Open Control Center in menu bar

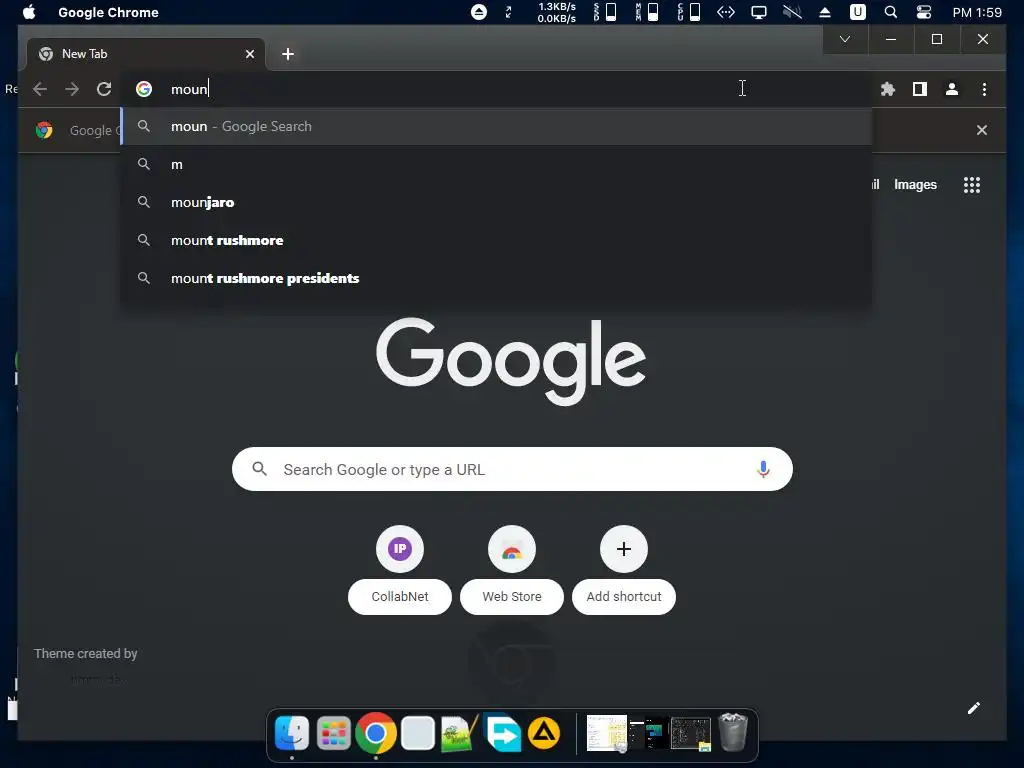pyautogui.click(x=923, y=12)
